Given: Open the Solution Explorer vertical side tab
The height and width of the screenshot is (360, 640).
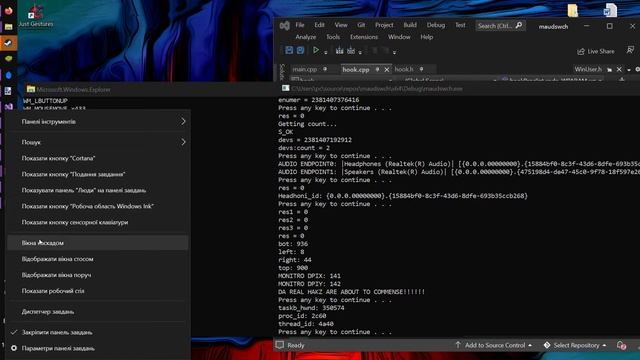Looking at the screenshot, I should (281, 72).
